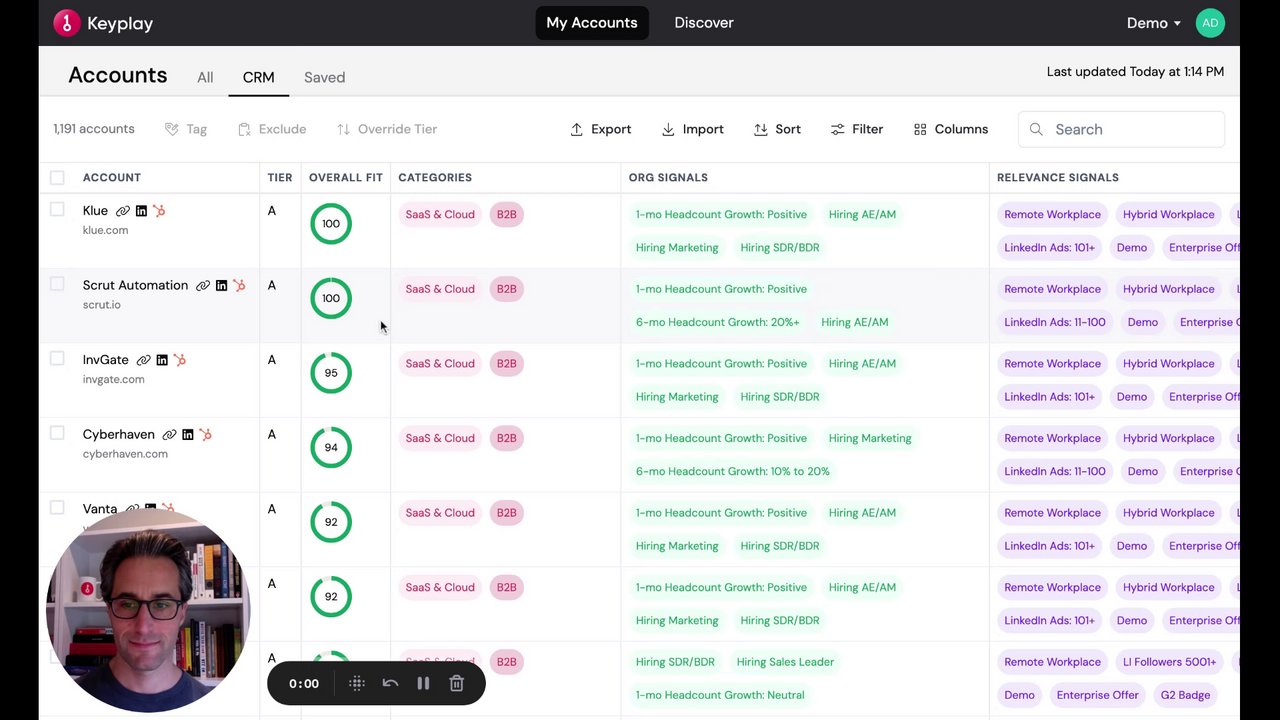Select the CRM tab
The width and height of the screenshot is (1280, 720).
coord(258,77)
